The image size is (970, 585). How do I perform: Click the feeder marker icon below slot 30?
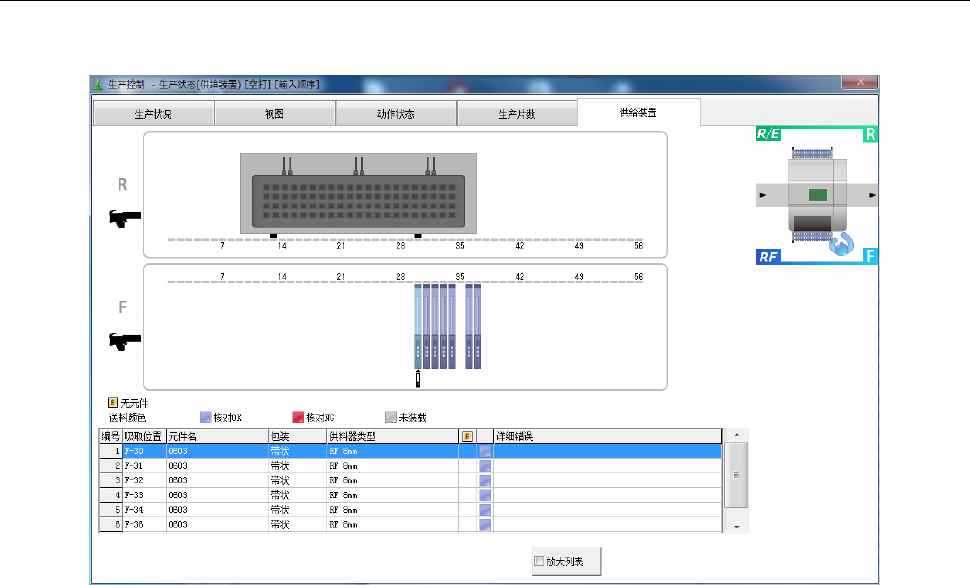[x=418, y=377]
